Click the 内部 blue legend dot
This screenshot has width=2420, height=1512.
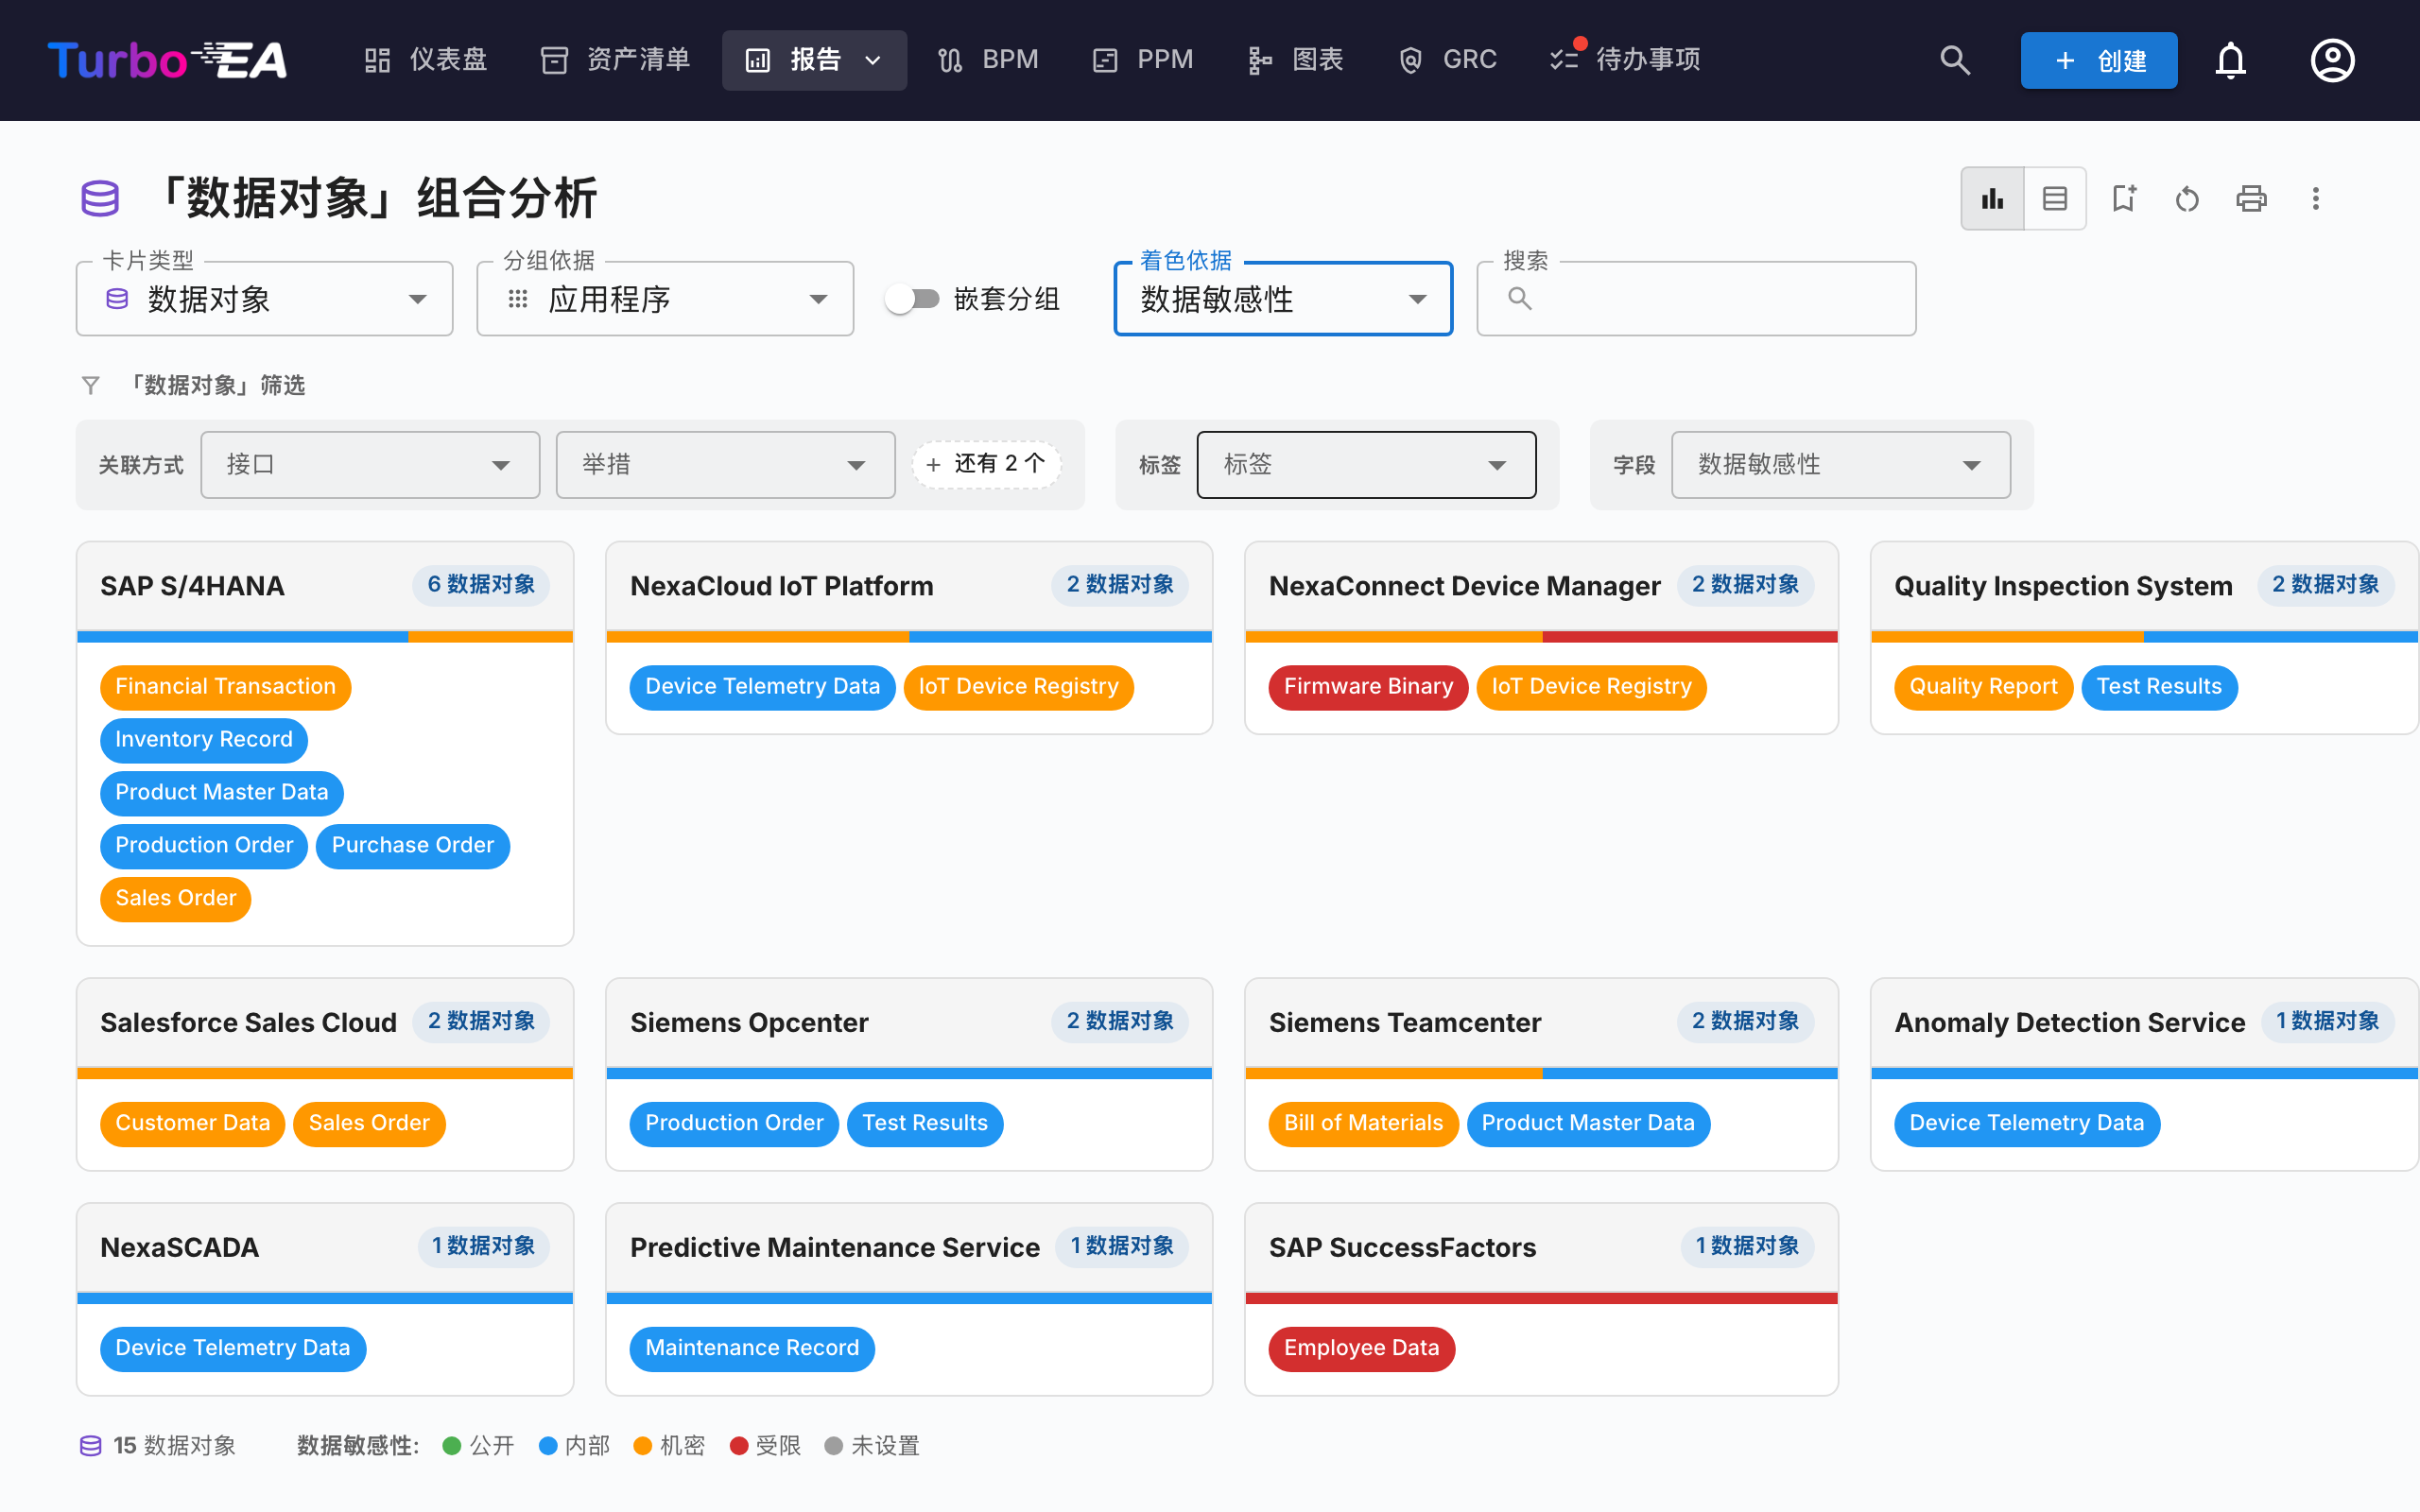click(547, 1445)
